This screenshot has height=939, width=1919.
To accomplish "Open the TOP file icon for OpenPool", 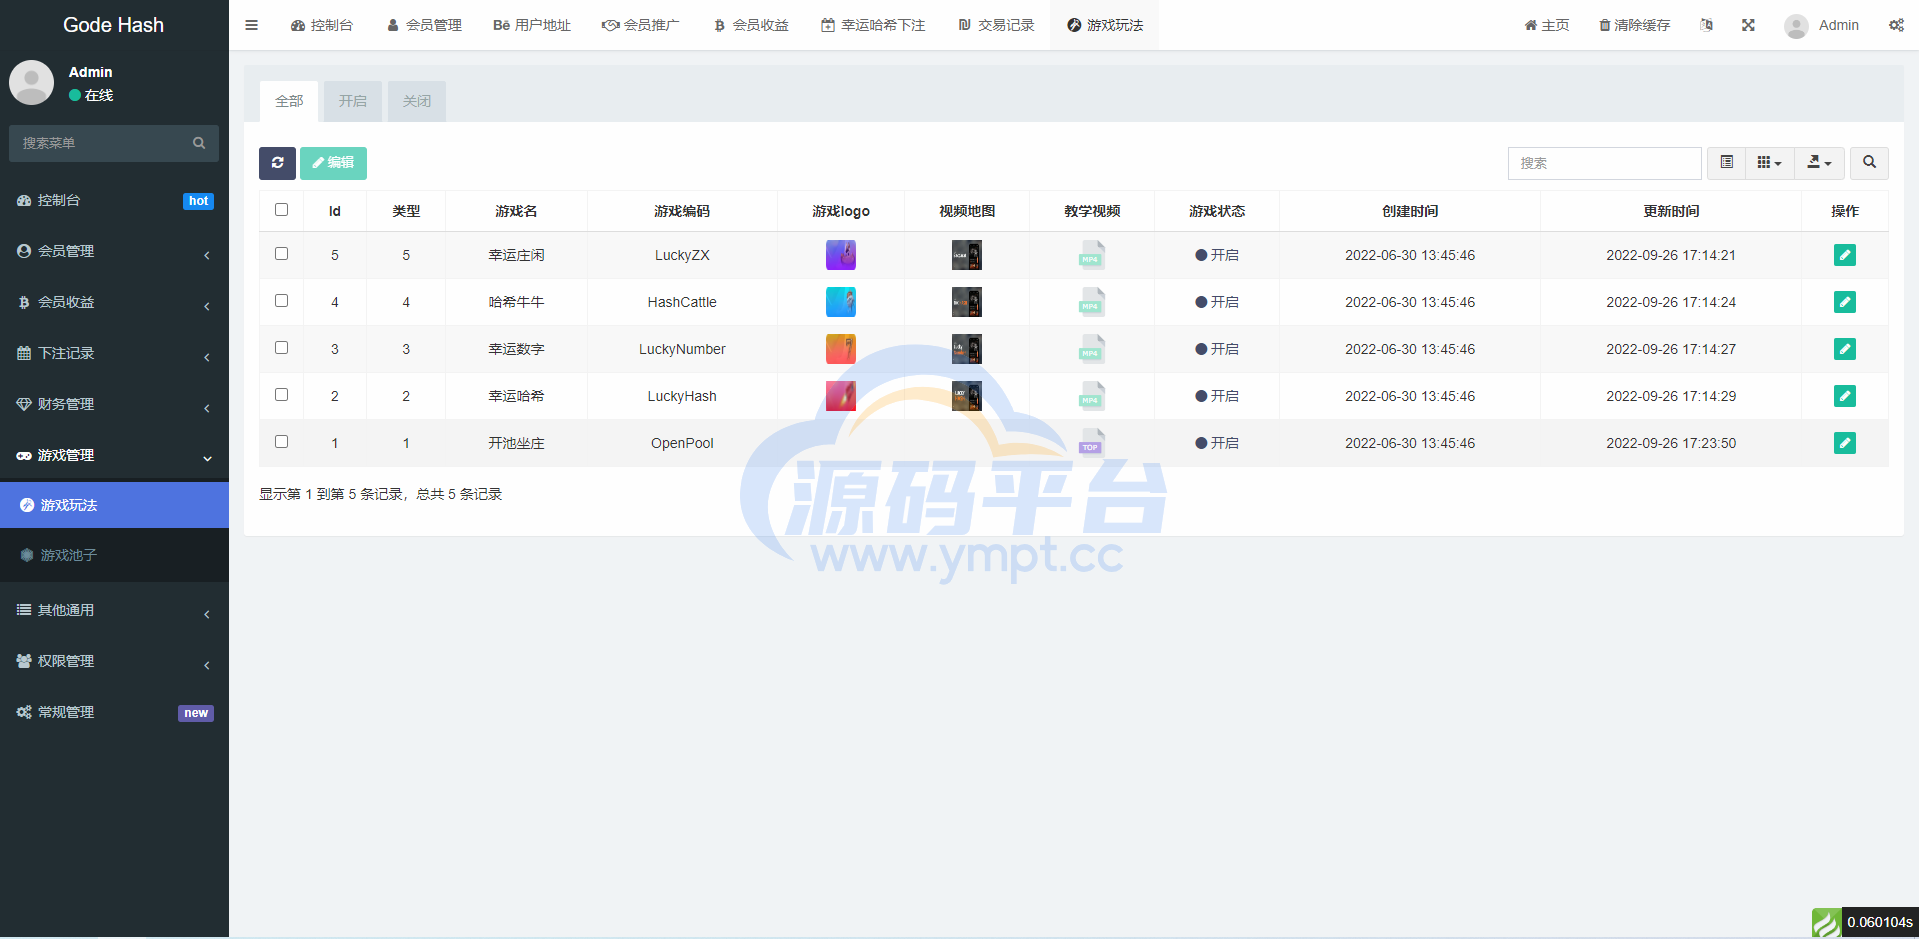I will 1092,443.
